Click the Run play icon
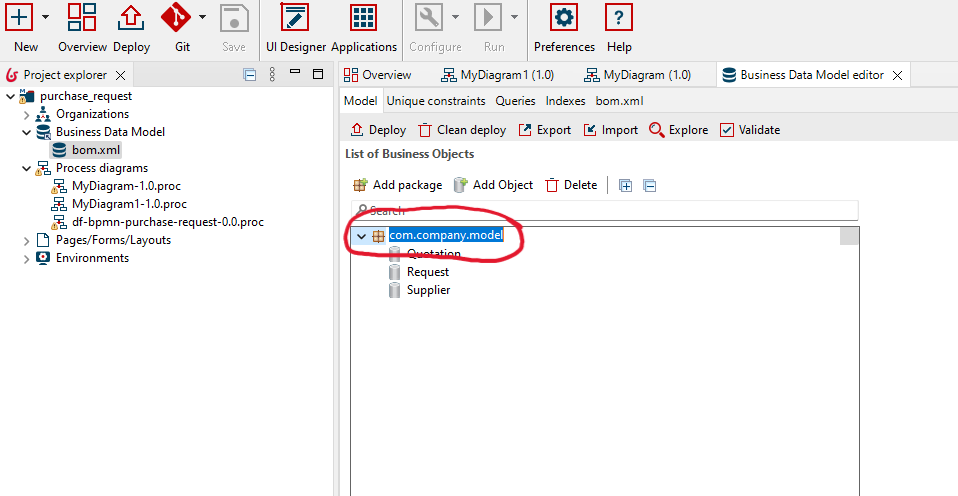The image size is (958, 496). (488, 16)
